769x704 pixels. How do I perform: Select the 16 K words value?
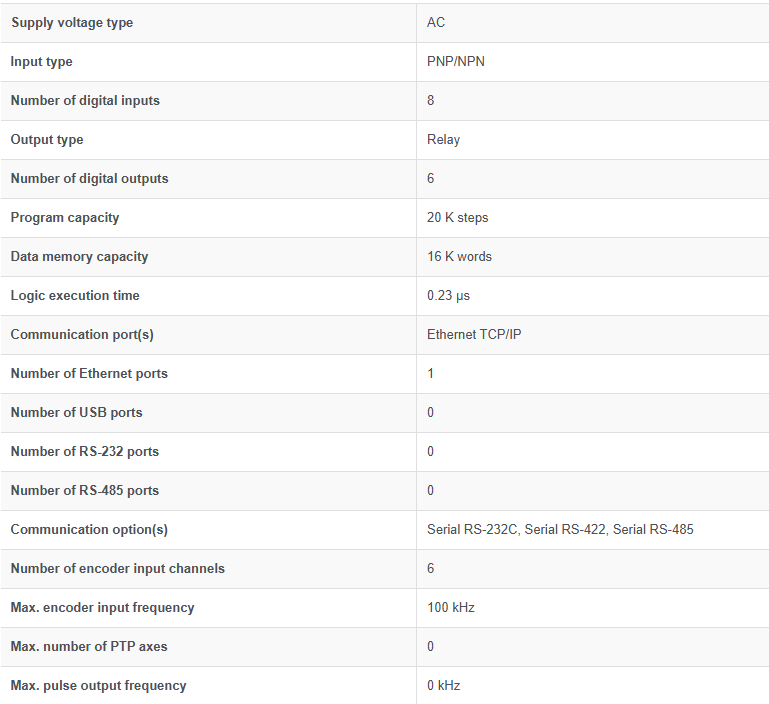coord(459,257)
